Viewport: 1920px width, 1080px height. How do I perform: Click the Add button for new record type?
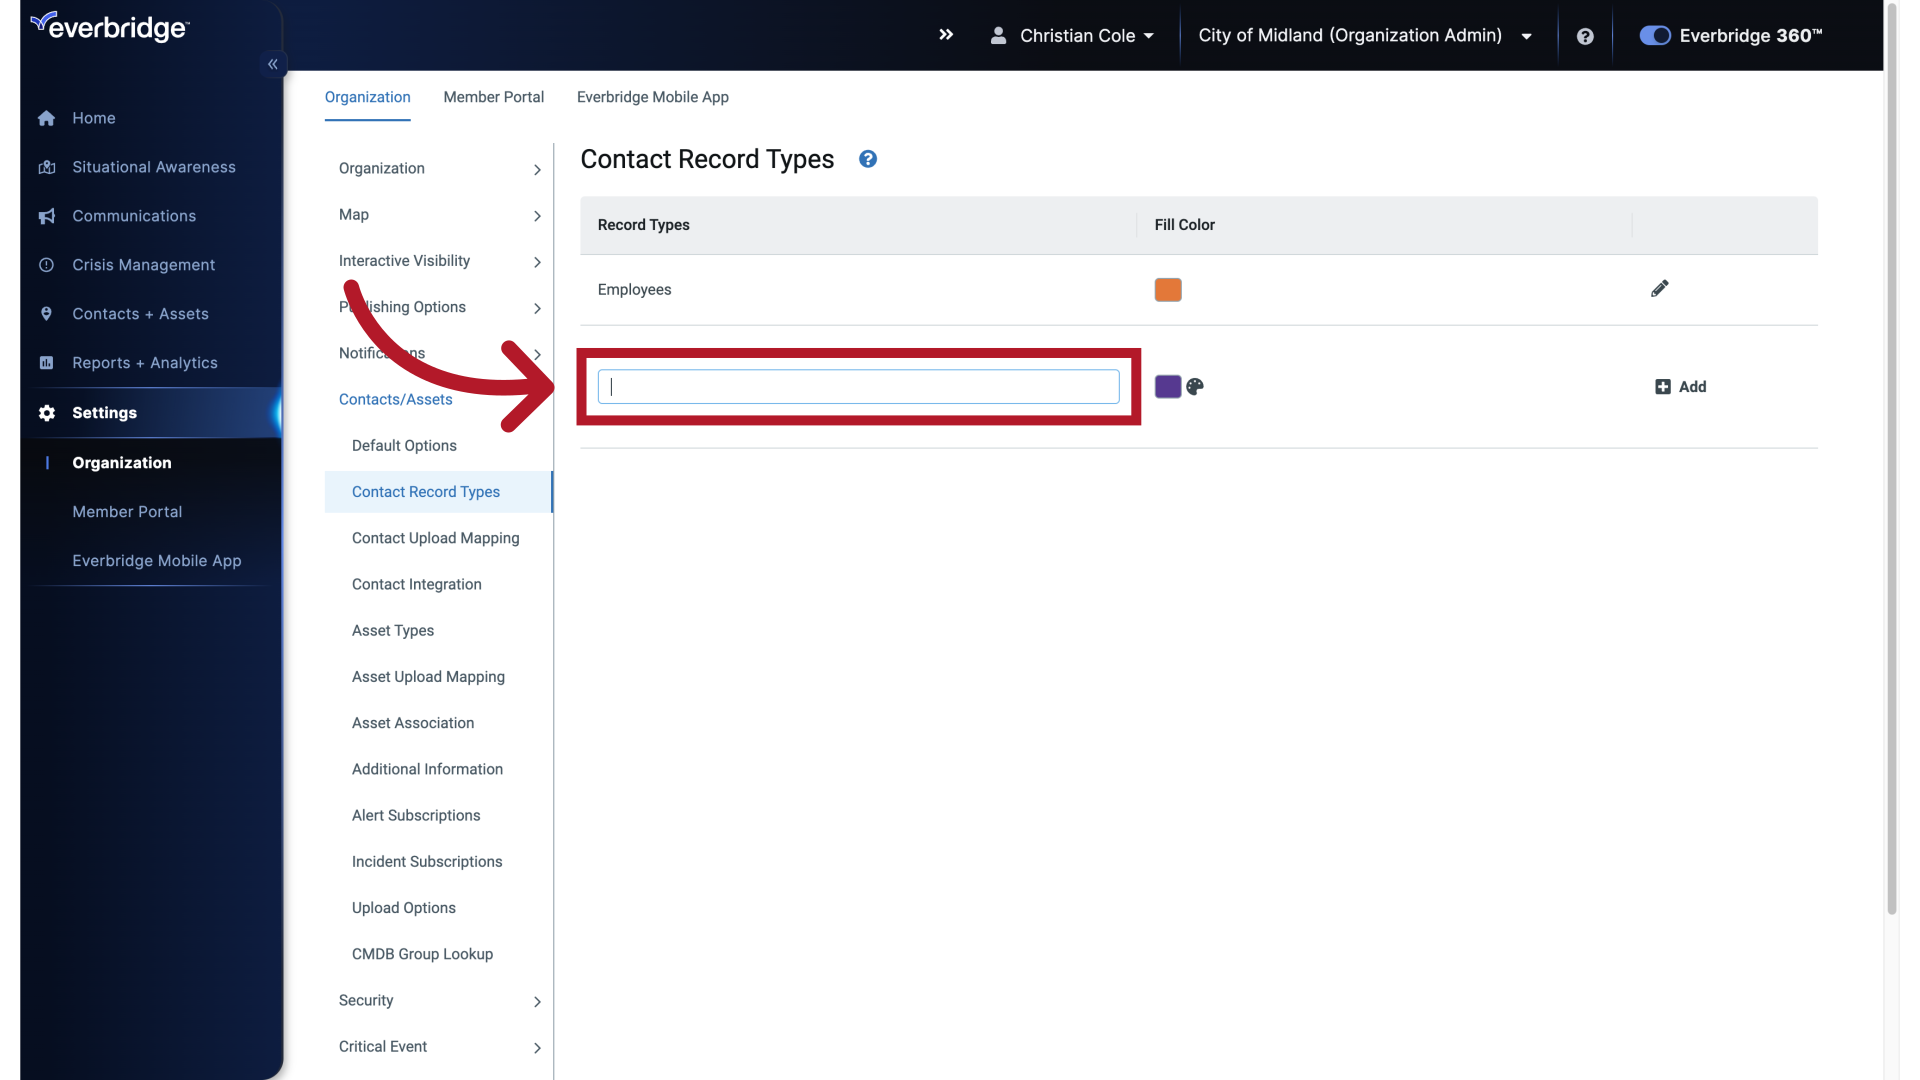[1681, 386]
